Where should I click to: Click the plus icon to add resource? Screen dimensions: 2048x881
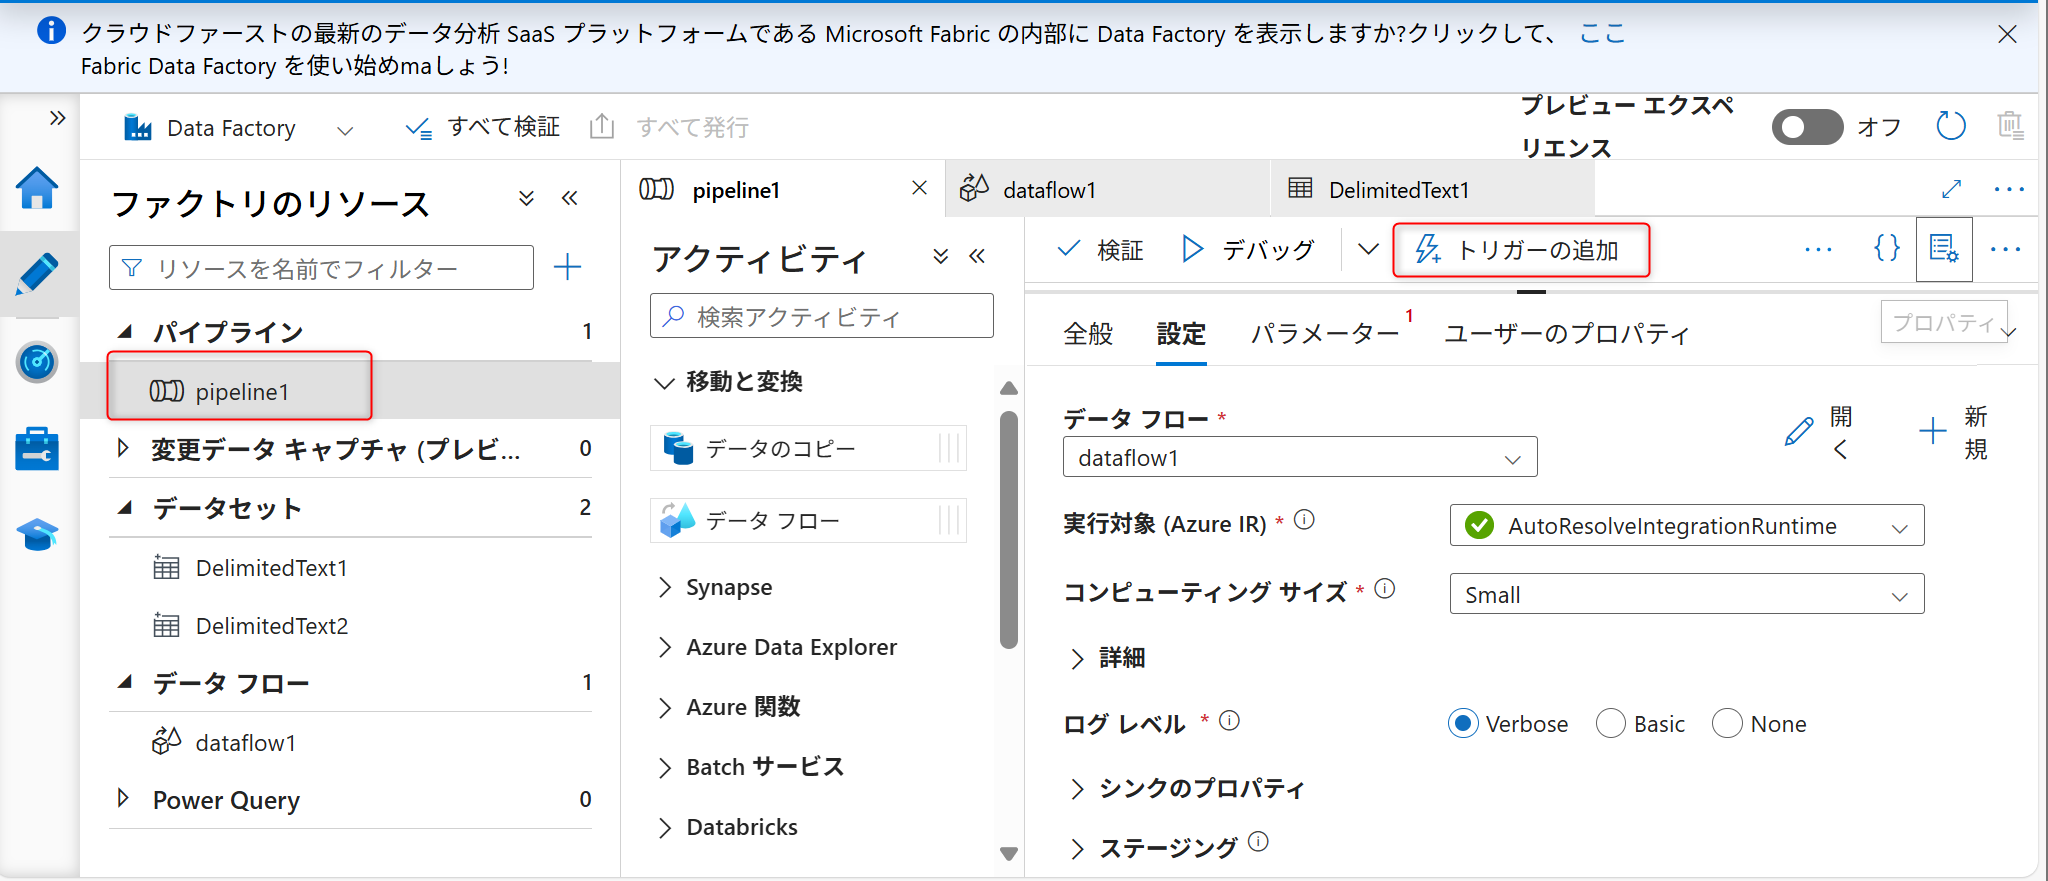567,267
